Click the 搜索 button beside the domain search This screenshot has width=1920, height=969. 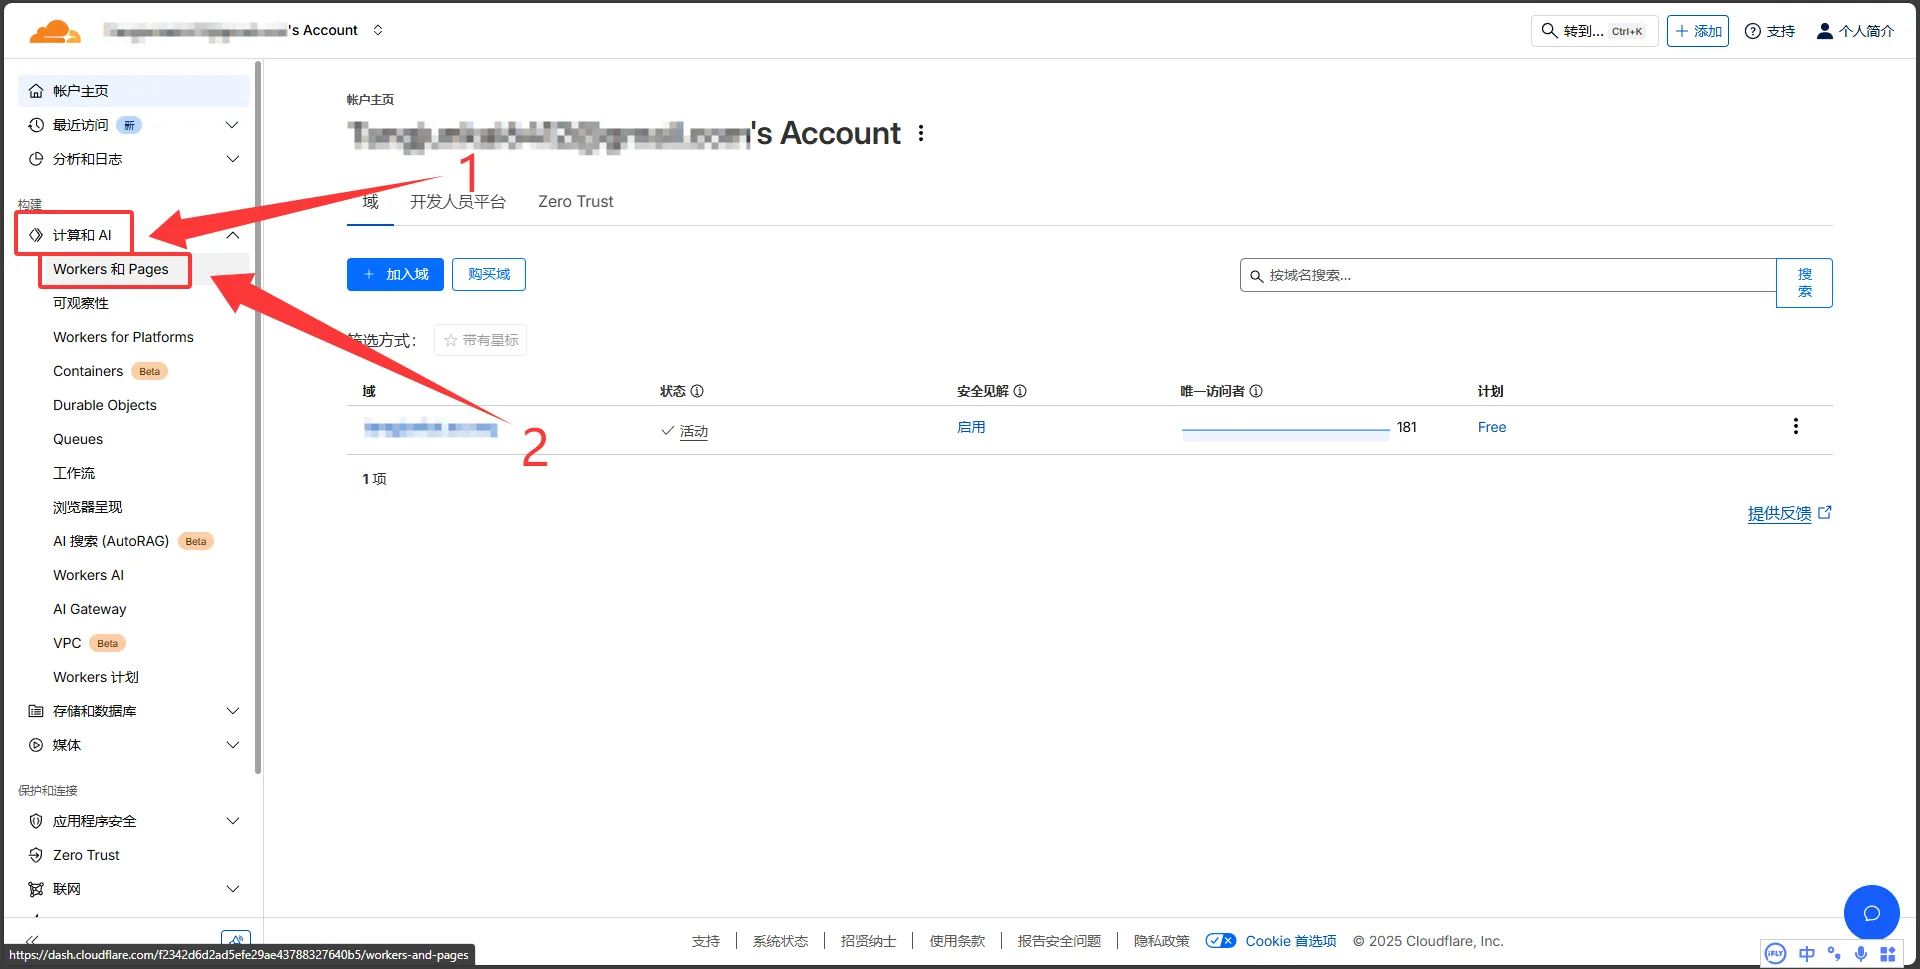pos(1804,283)
